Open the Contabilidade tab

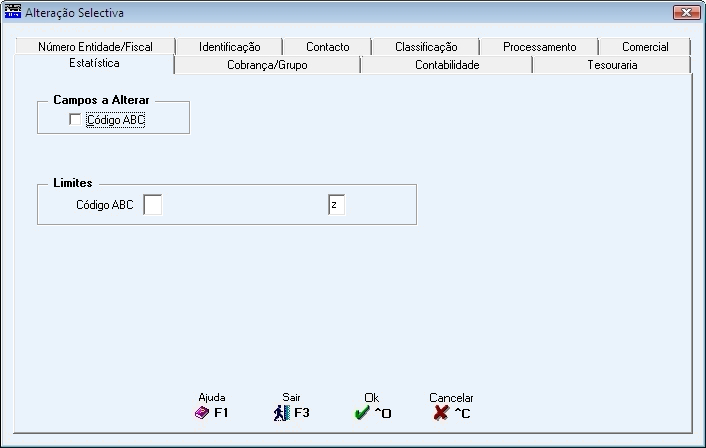pos(447,65)
